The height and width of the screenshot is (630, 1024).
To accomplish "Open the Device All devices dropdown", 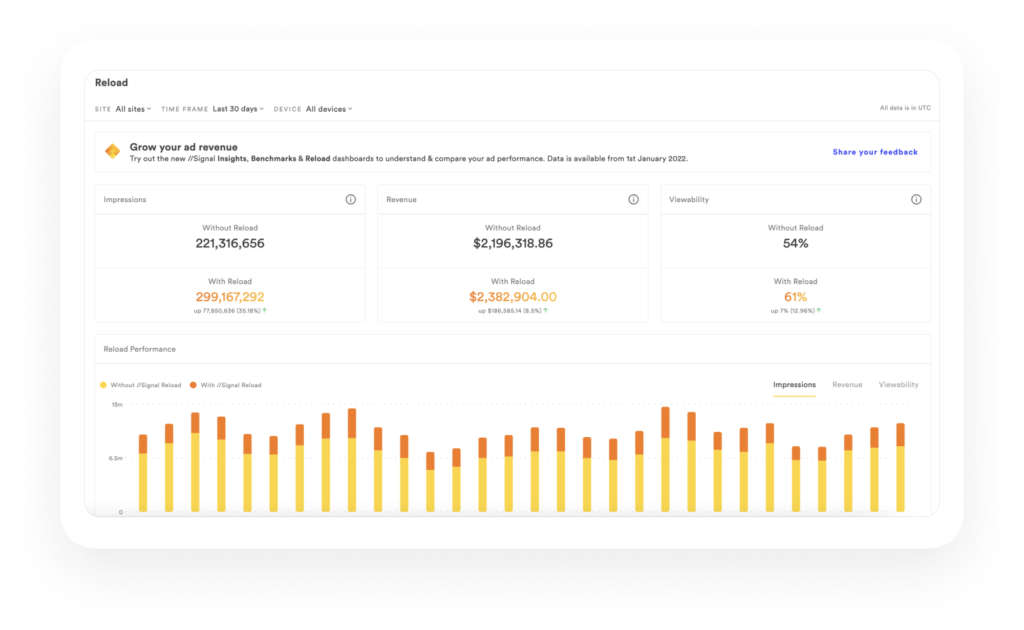I will 329,109.
